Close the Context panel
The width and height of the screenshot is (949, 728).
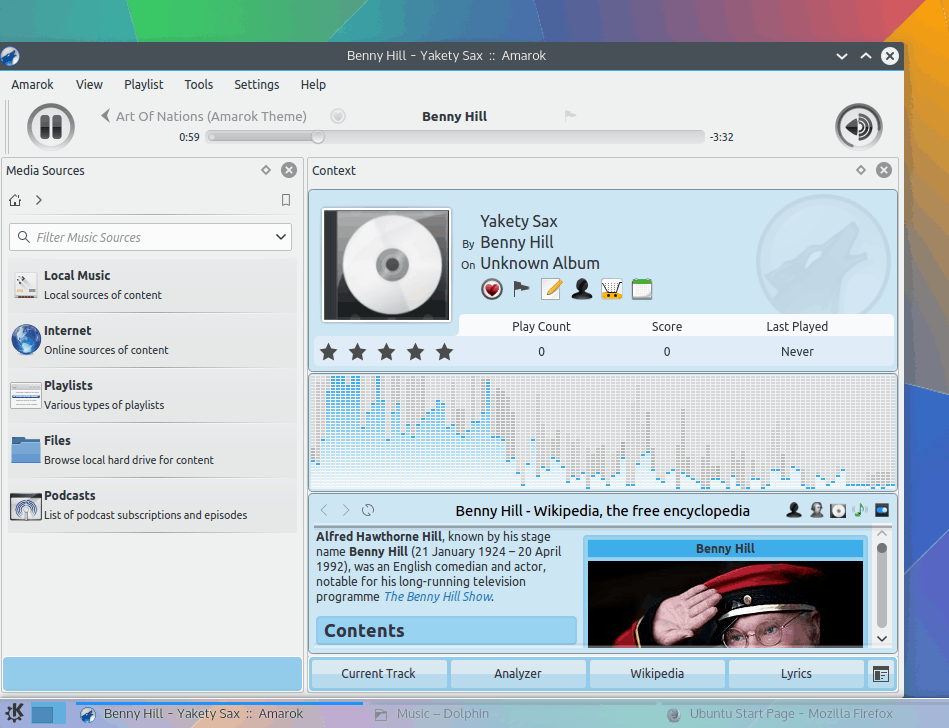click(x=884, y=170)
